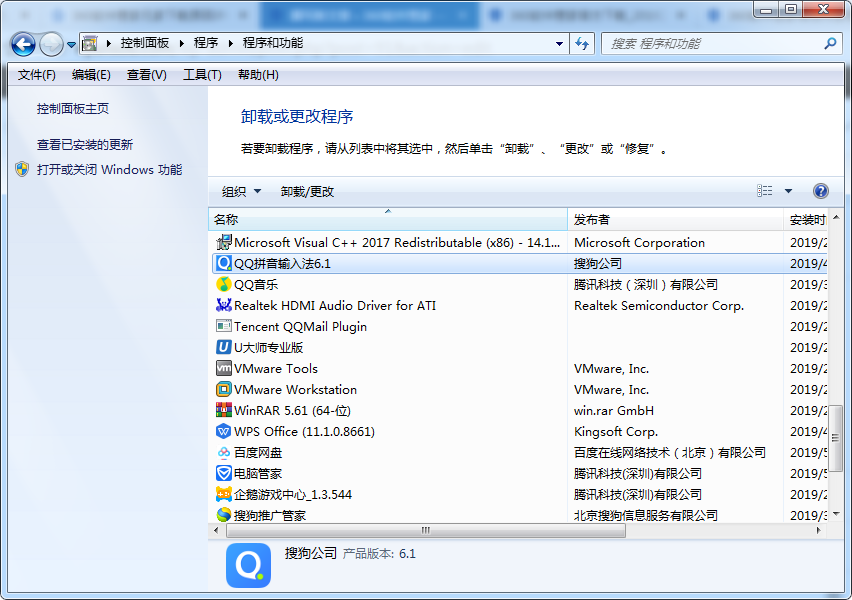The width and height of the screenshot is (852, 600).
Task: Open the view options dropdown arrow
Action: click(x=788, y=191)
